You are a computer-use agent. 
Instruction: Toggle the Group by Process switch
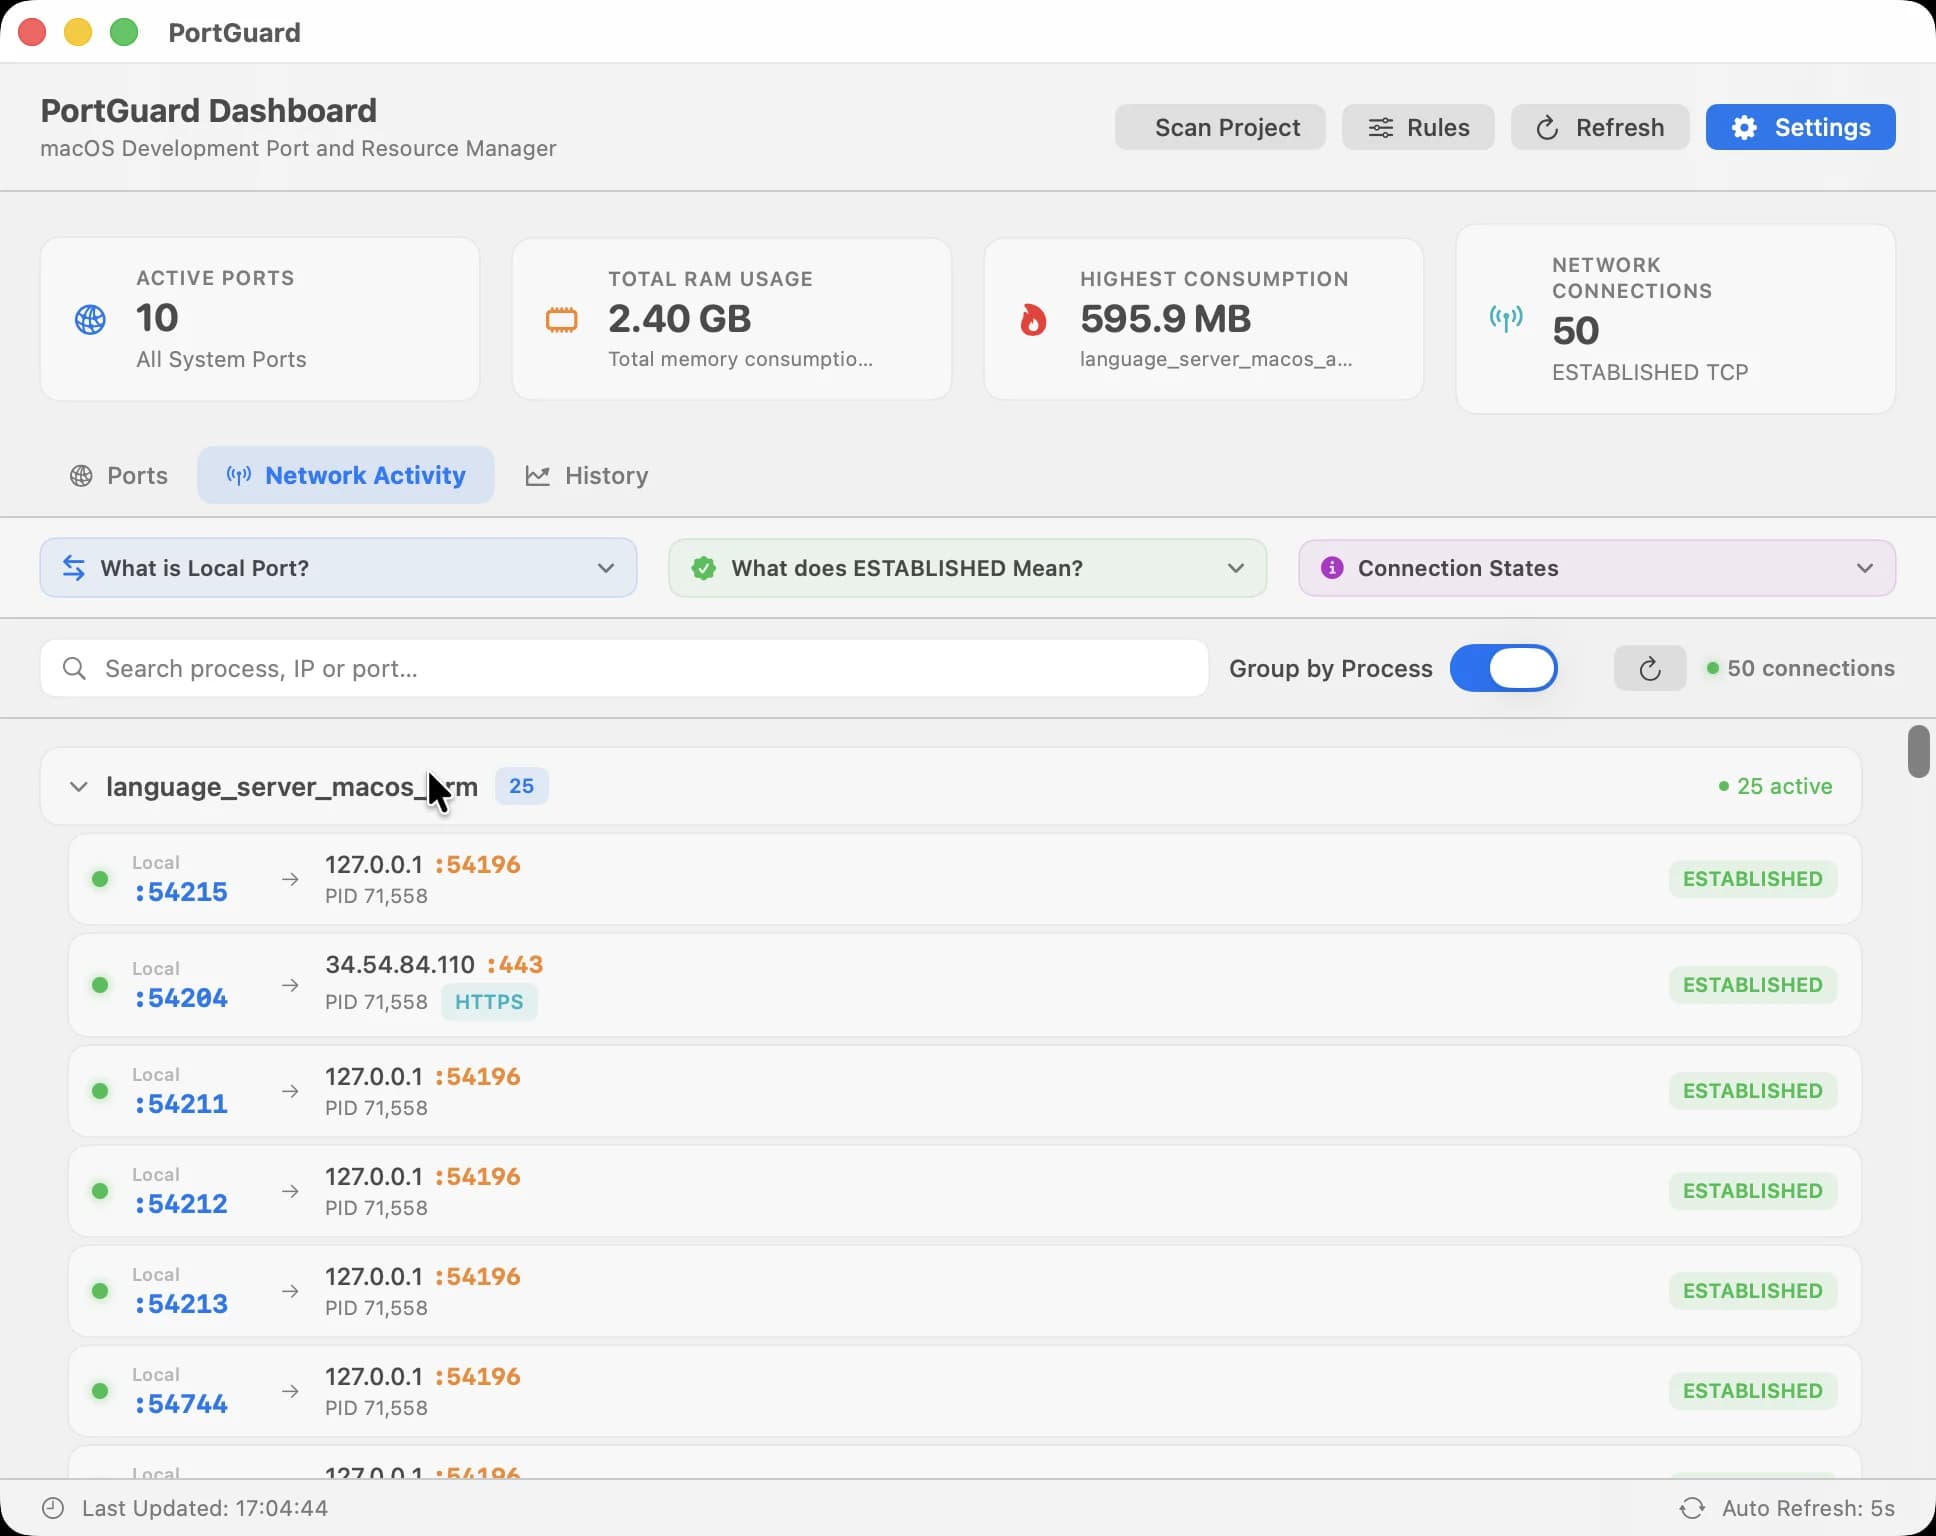tap(1503, 668)
